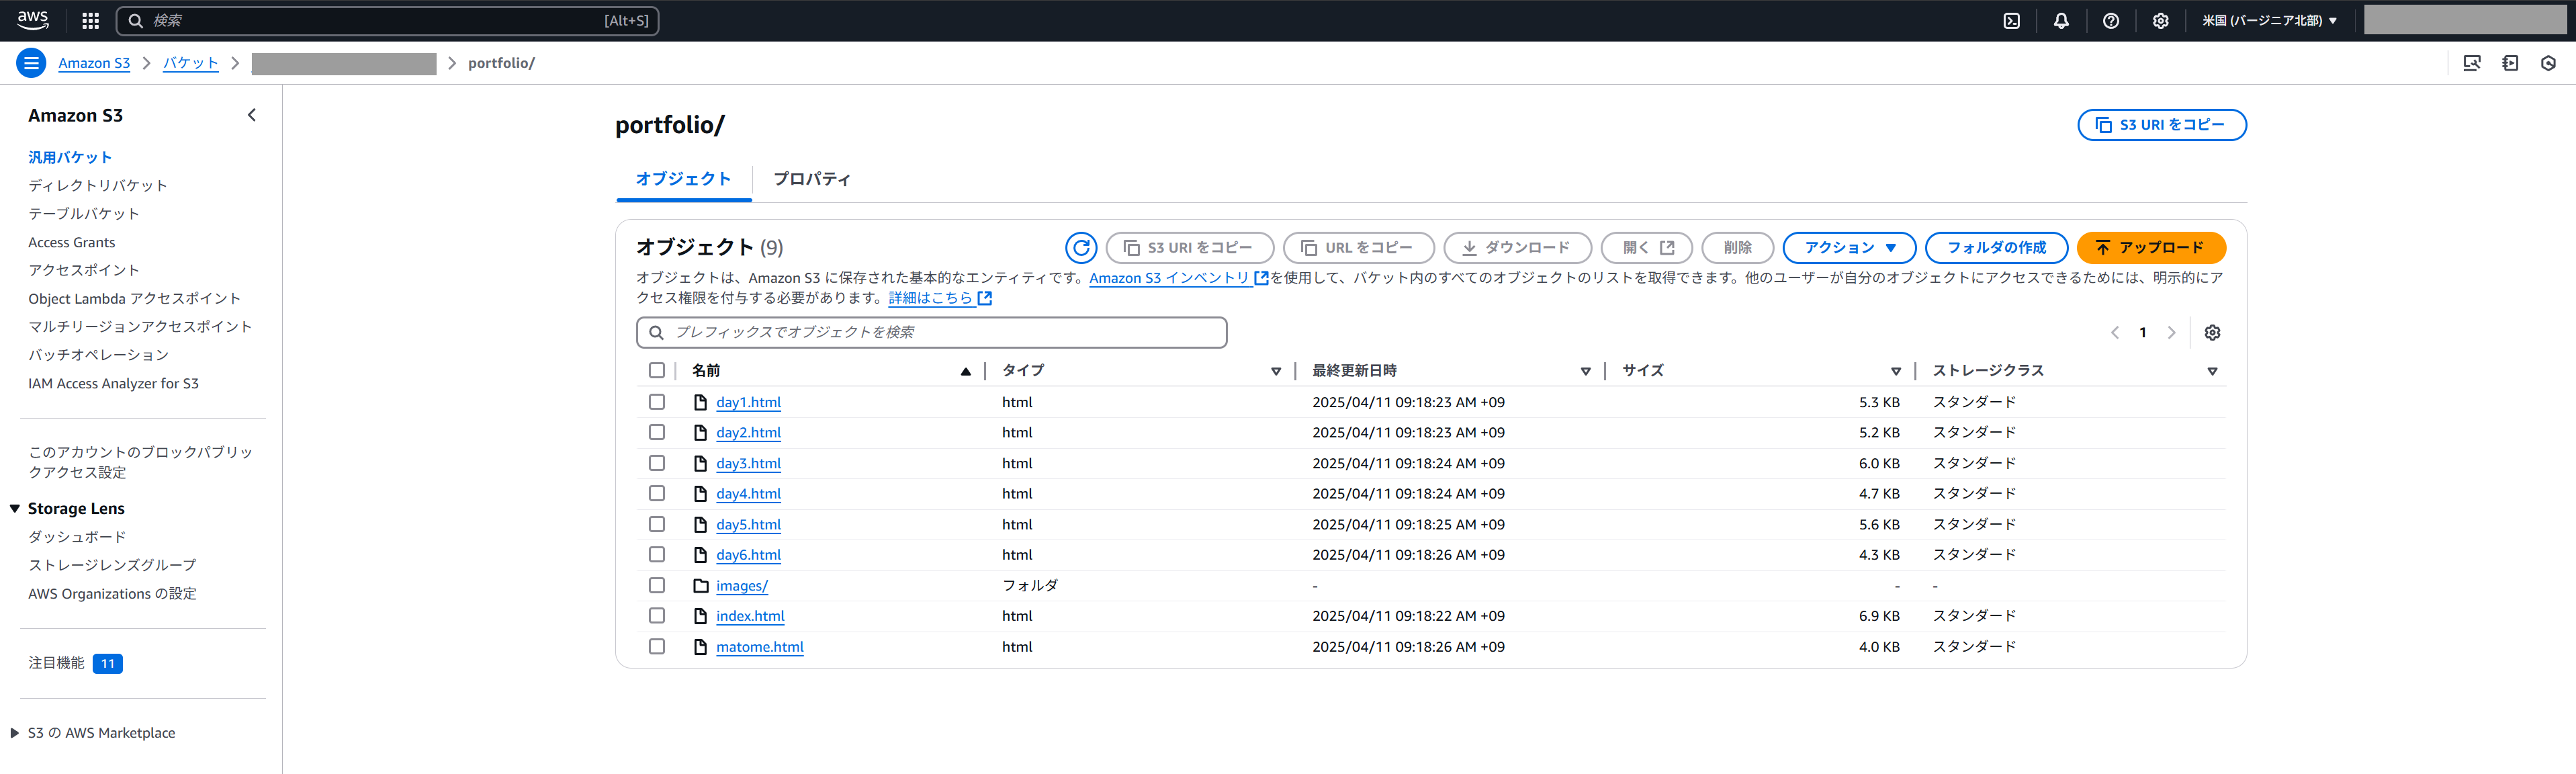Click the アップロード button

2151,247
